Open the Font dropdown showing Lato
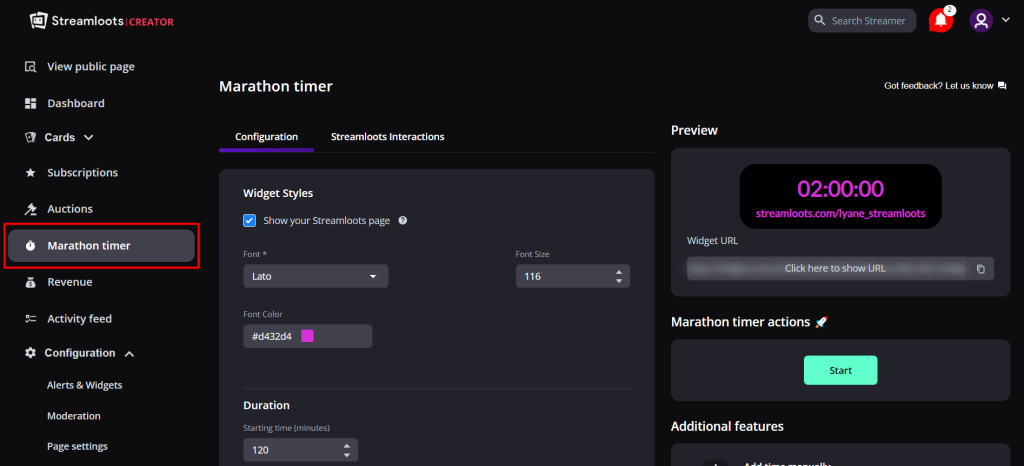 point(316,276)
